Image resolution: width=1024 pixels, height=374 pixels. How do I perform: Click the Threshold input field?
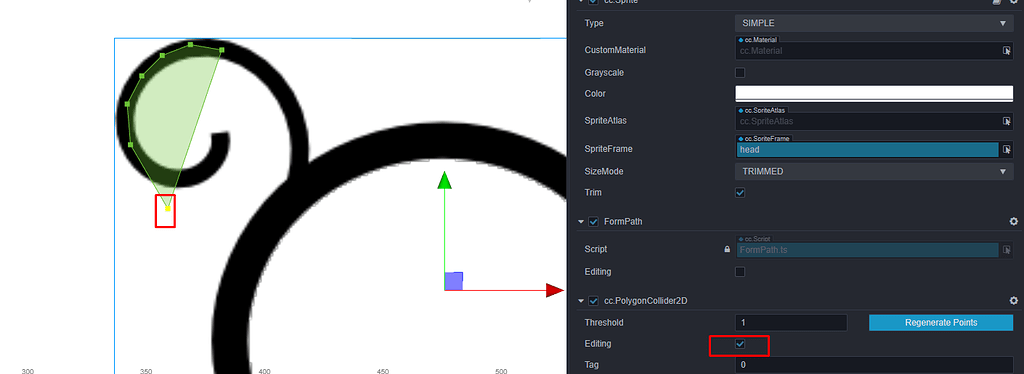791,322
